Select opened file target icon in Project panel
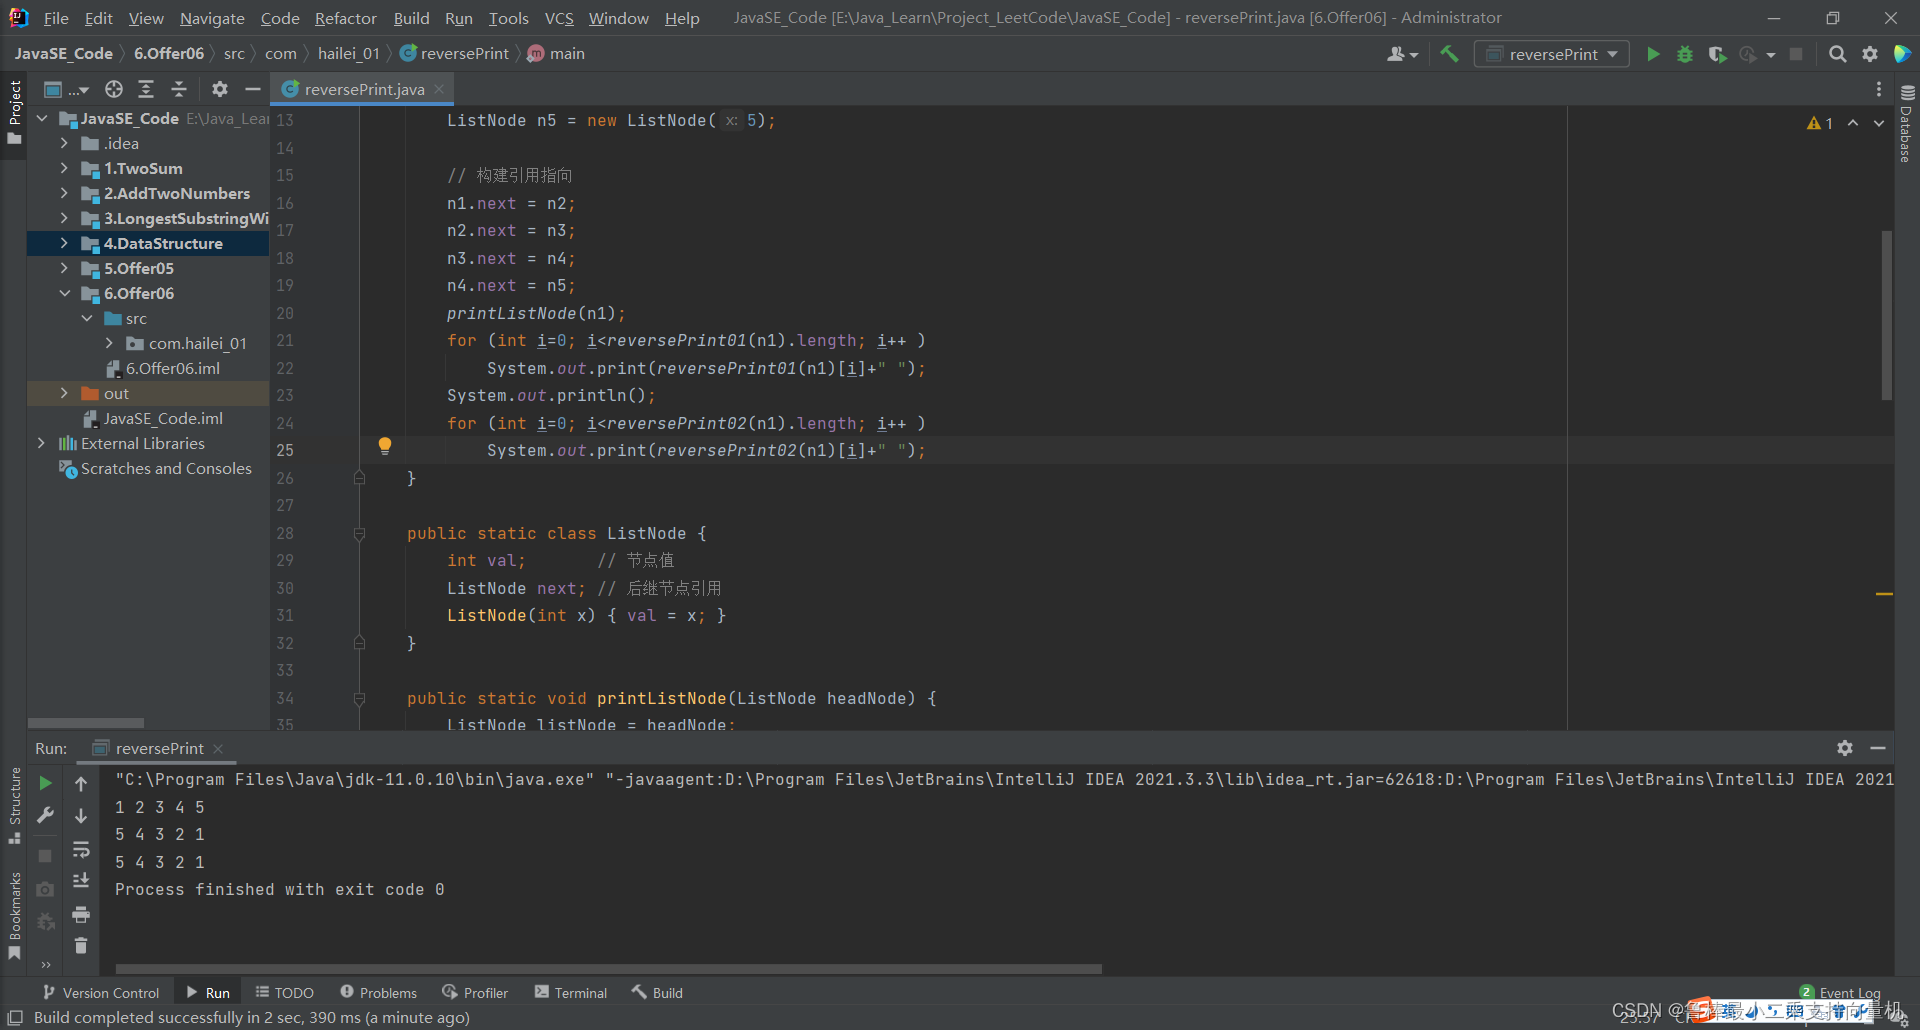 114,89
